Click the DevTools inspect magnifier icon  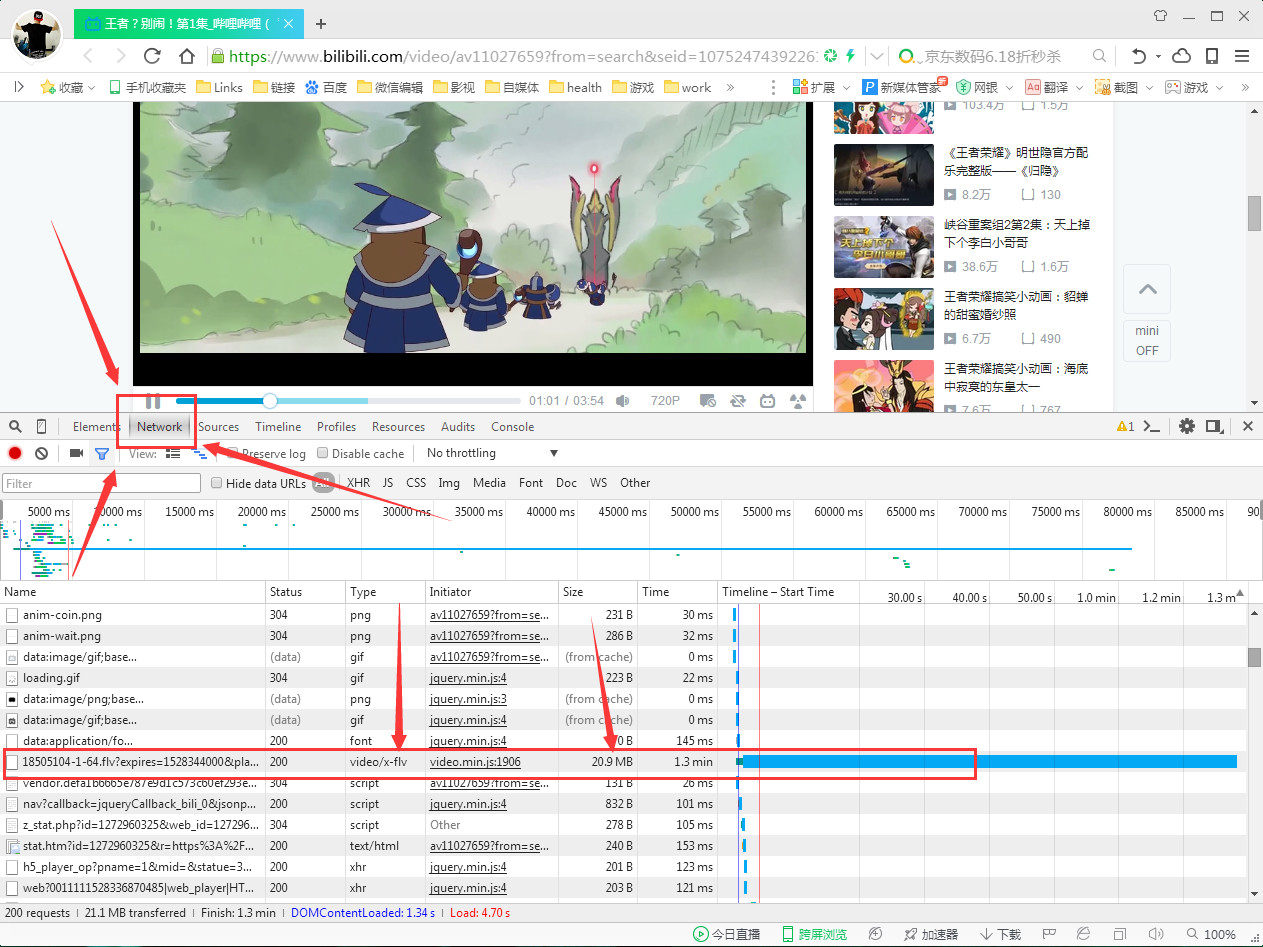(15, 426)
